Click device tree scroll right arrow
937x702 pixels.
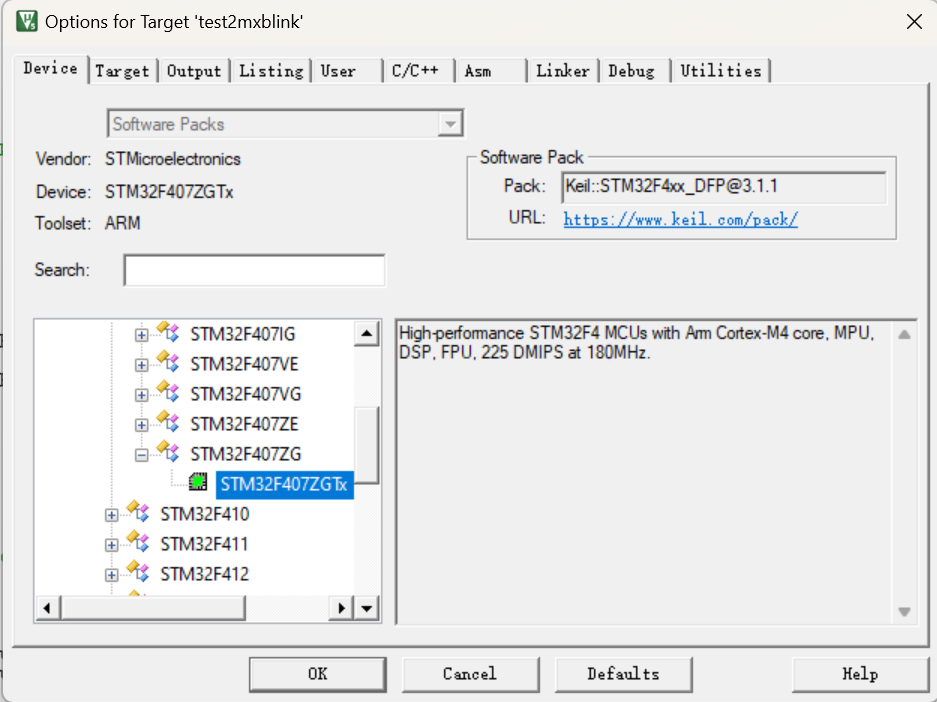341,609
